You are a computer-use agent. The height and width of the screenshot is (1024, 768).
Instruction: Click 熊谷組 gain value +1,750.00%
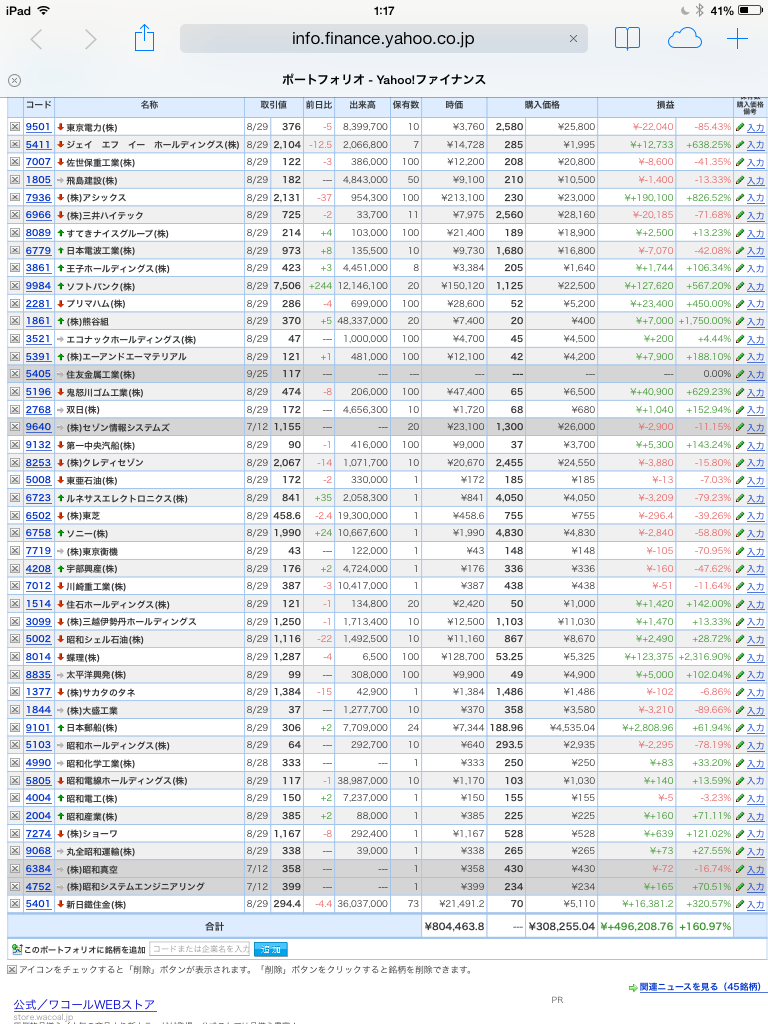[x=705, y=321]
